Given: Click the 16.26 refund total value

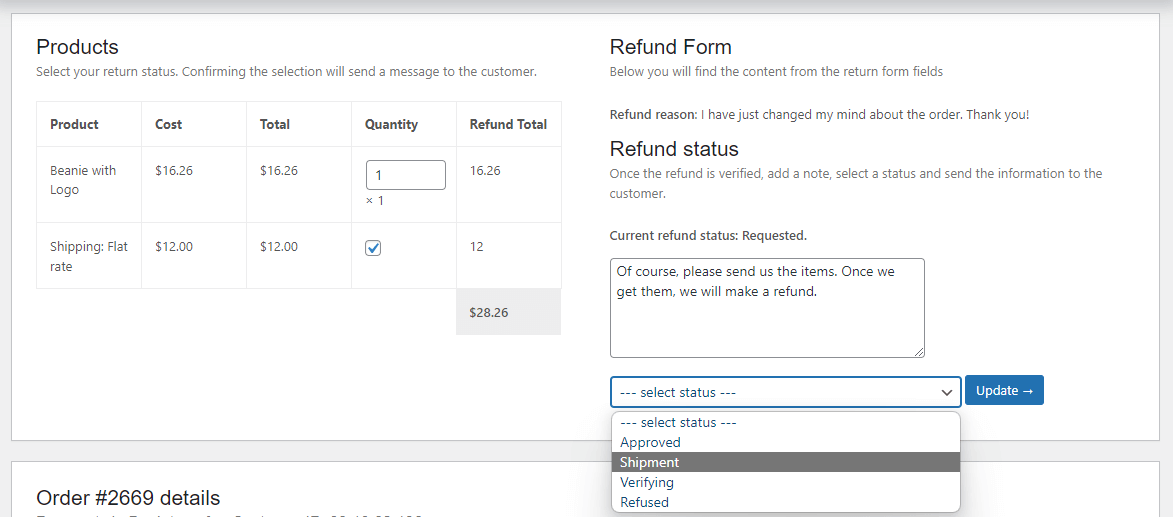Looking at the screenshot, I should 485,170.
